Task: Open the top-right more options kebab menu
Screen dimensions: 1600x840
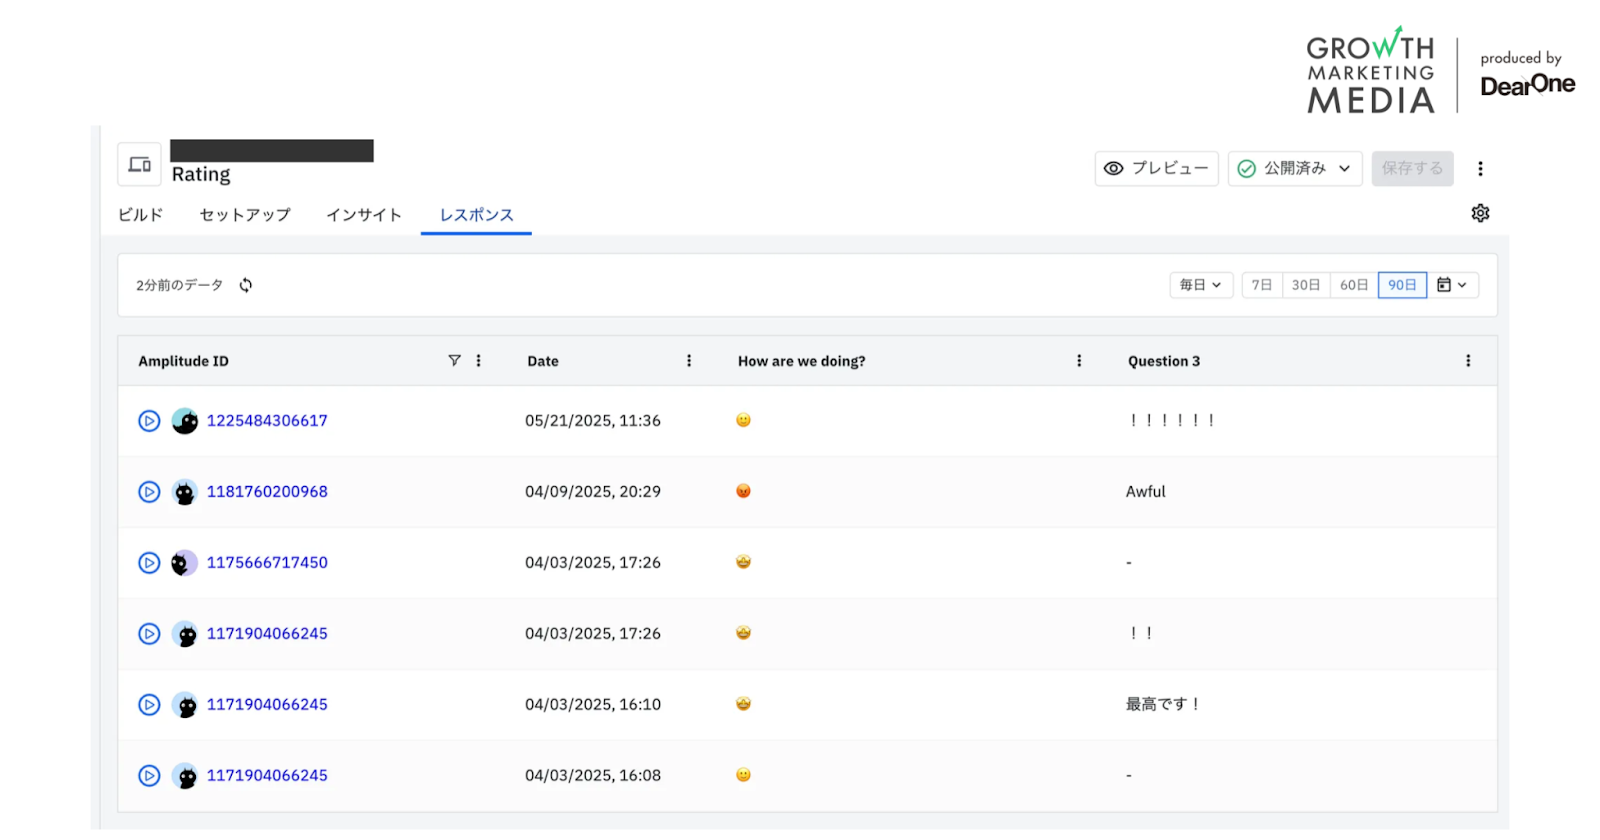Action: [1480, 169]
